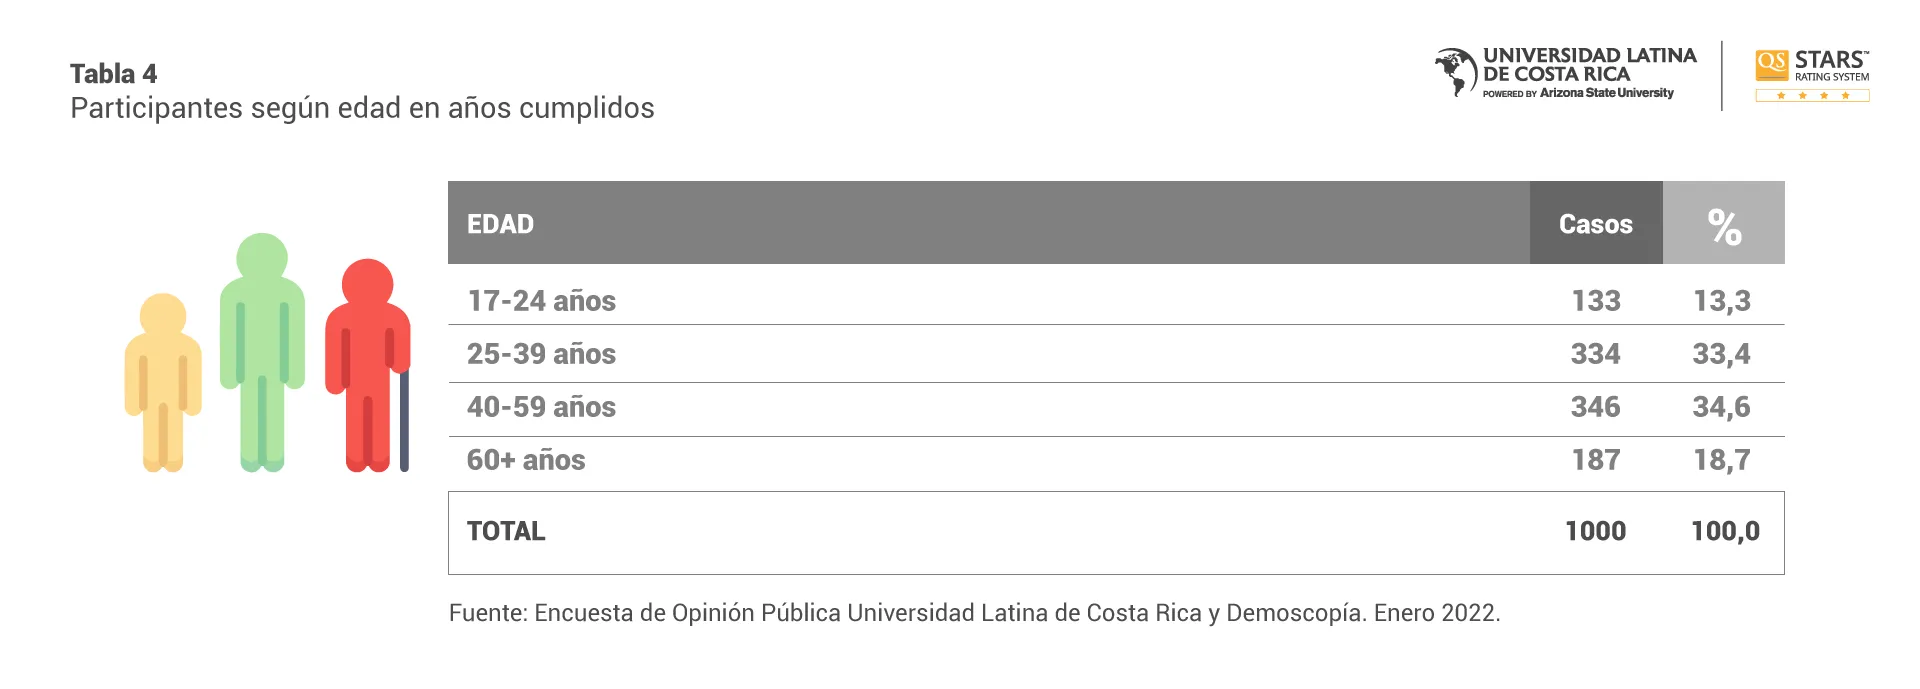Click the 17-24 años row label
The width and height of the screenshot is (1920, 689).
click(542, 301)
